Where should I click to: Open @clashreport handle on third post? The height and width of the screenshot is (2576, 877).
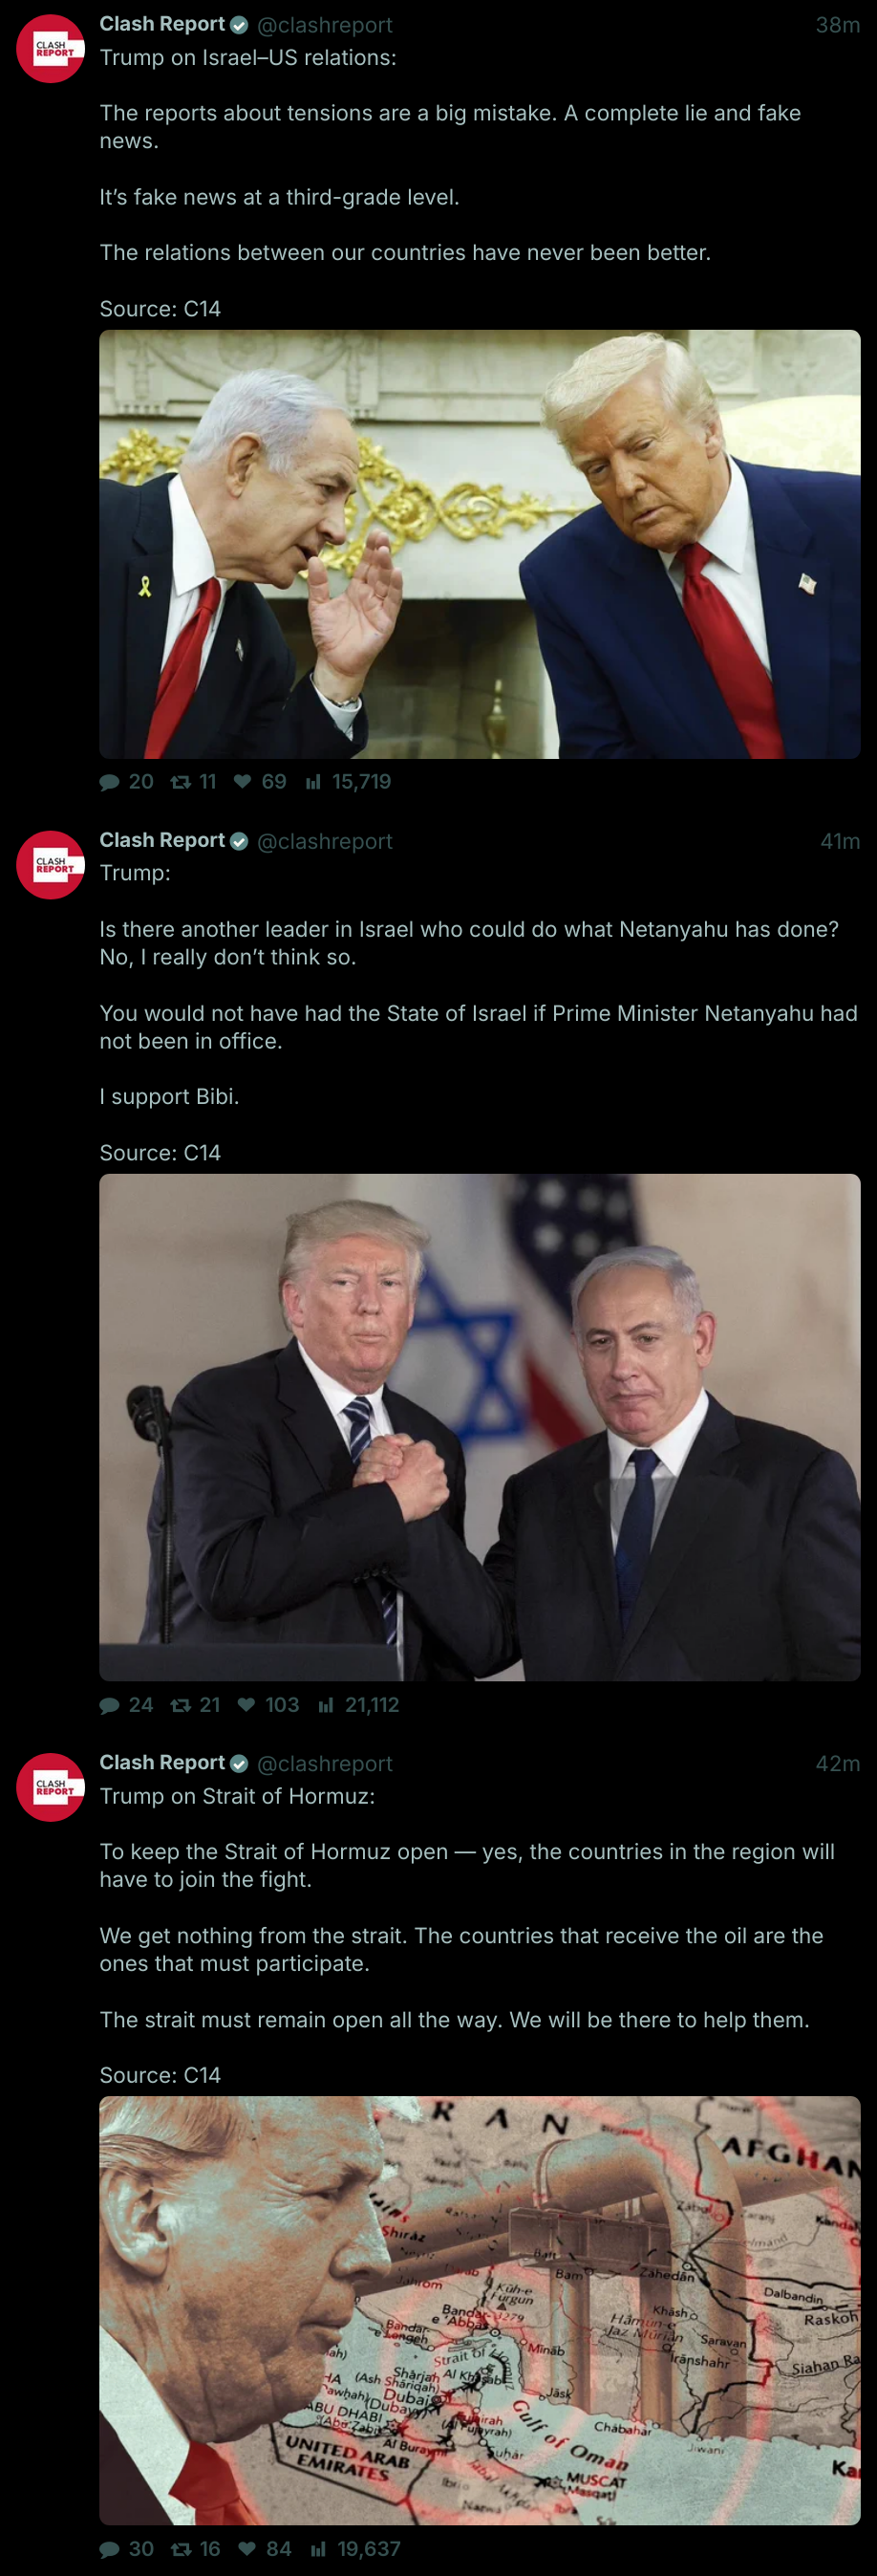point(325,1763)
